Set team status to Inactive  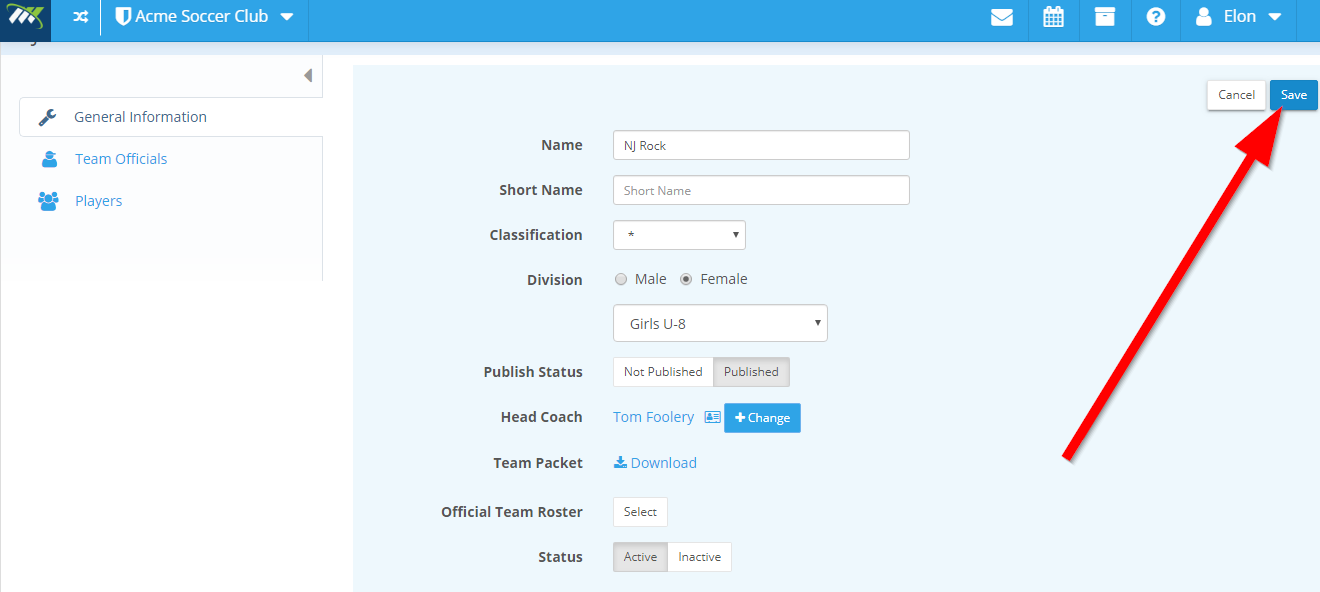tap(699, 557)
